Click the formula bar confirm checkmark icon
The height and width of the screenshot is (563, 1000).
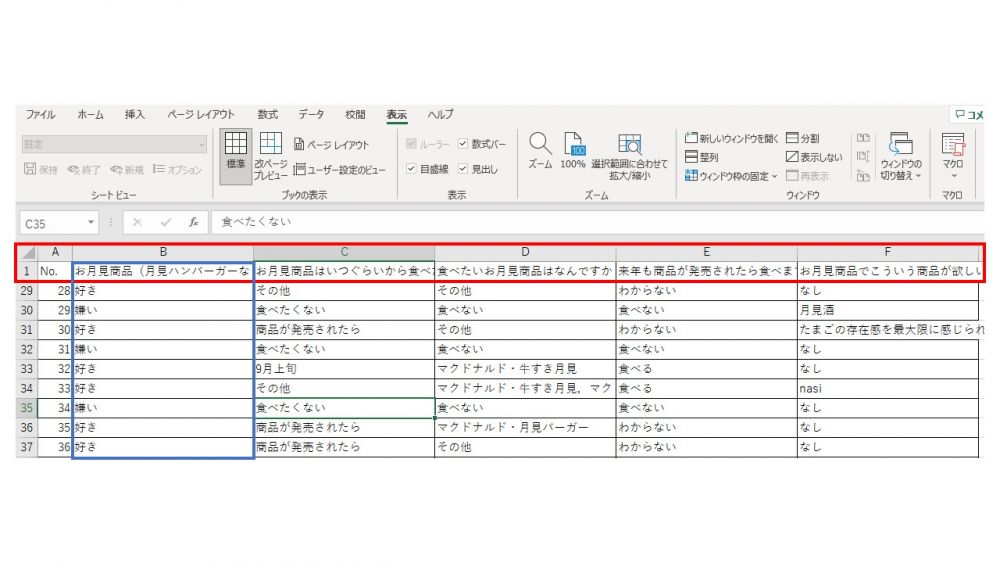point(166,222)
